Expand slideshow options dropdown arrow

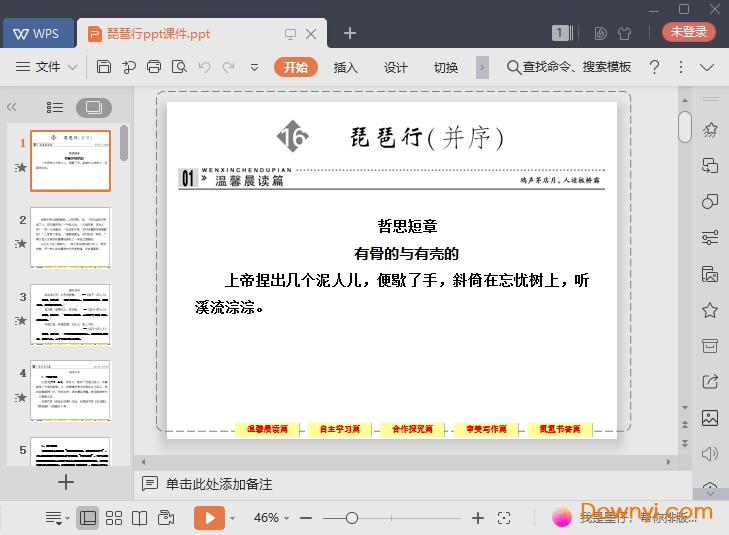coord(232,518)
